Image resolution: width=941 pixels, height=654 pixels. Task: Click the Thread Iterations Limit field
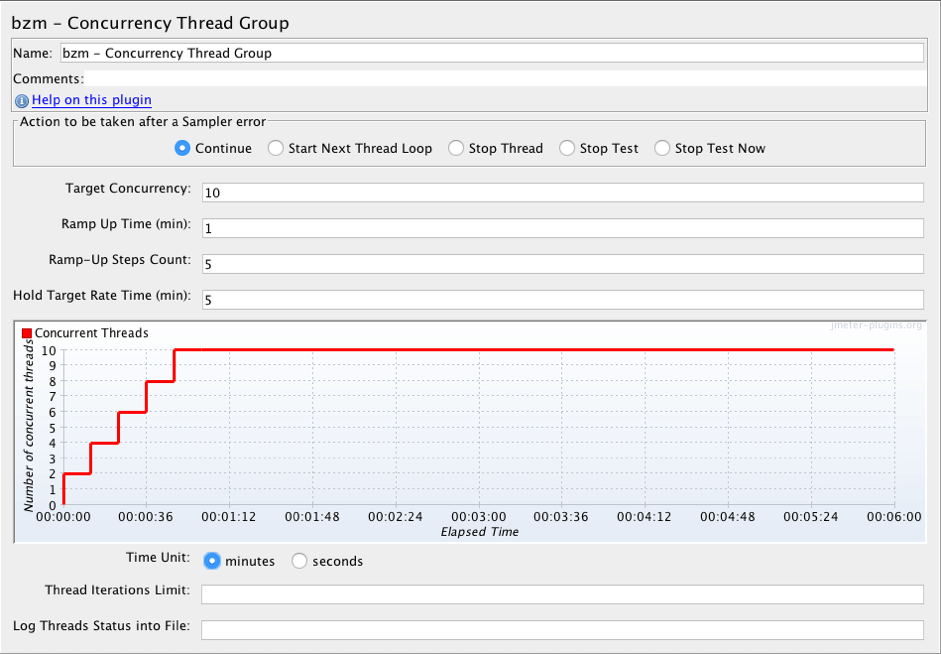coord(562,594)
